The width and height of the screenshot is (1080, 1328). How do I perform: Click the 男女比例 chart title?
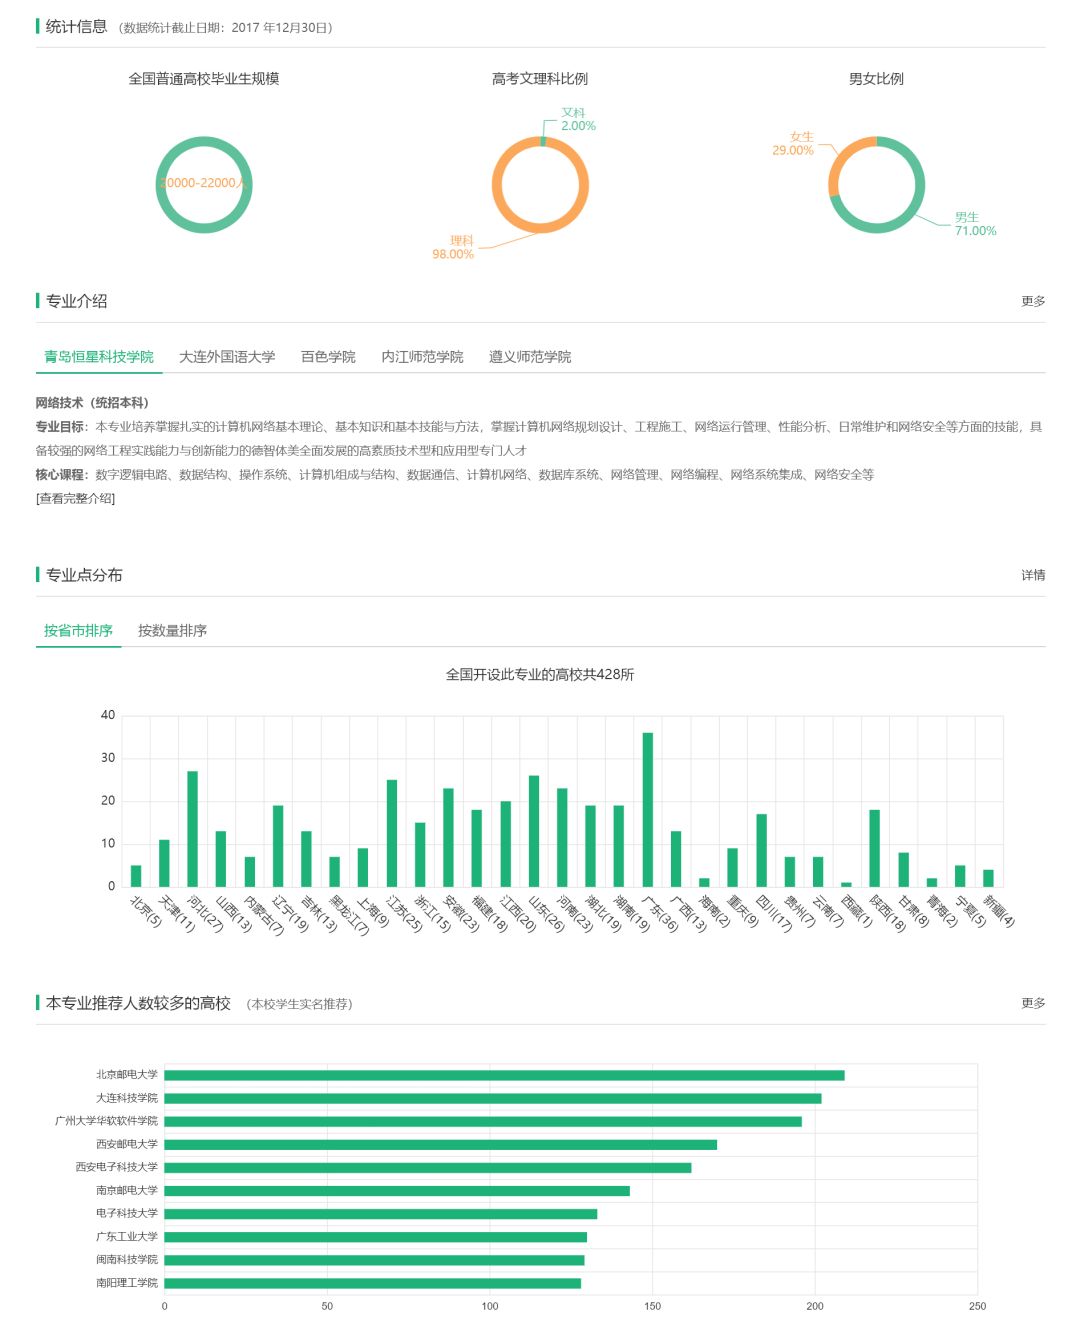tap(876, 79)
